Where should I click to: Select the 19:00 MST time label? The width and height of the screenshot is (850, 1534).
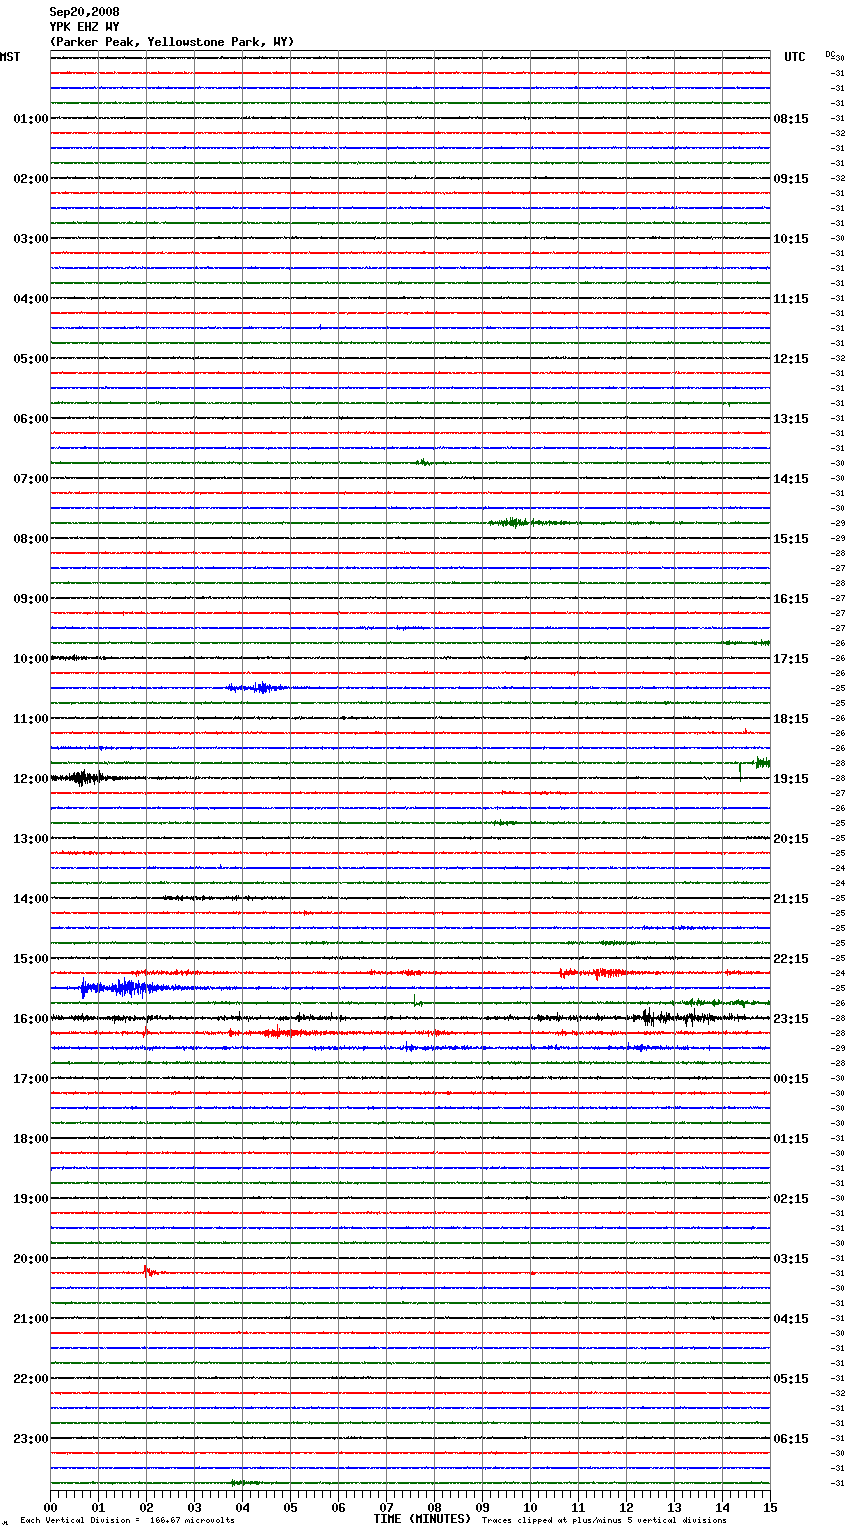(30, 1199)
